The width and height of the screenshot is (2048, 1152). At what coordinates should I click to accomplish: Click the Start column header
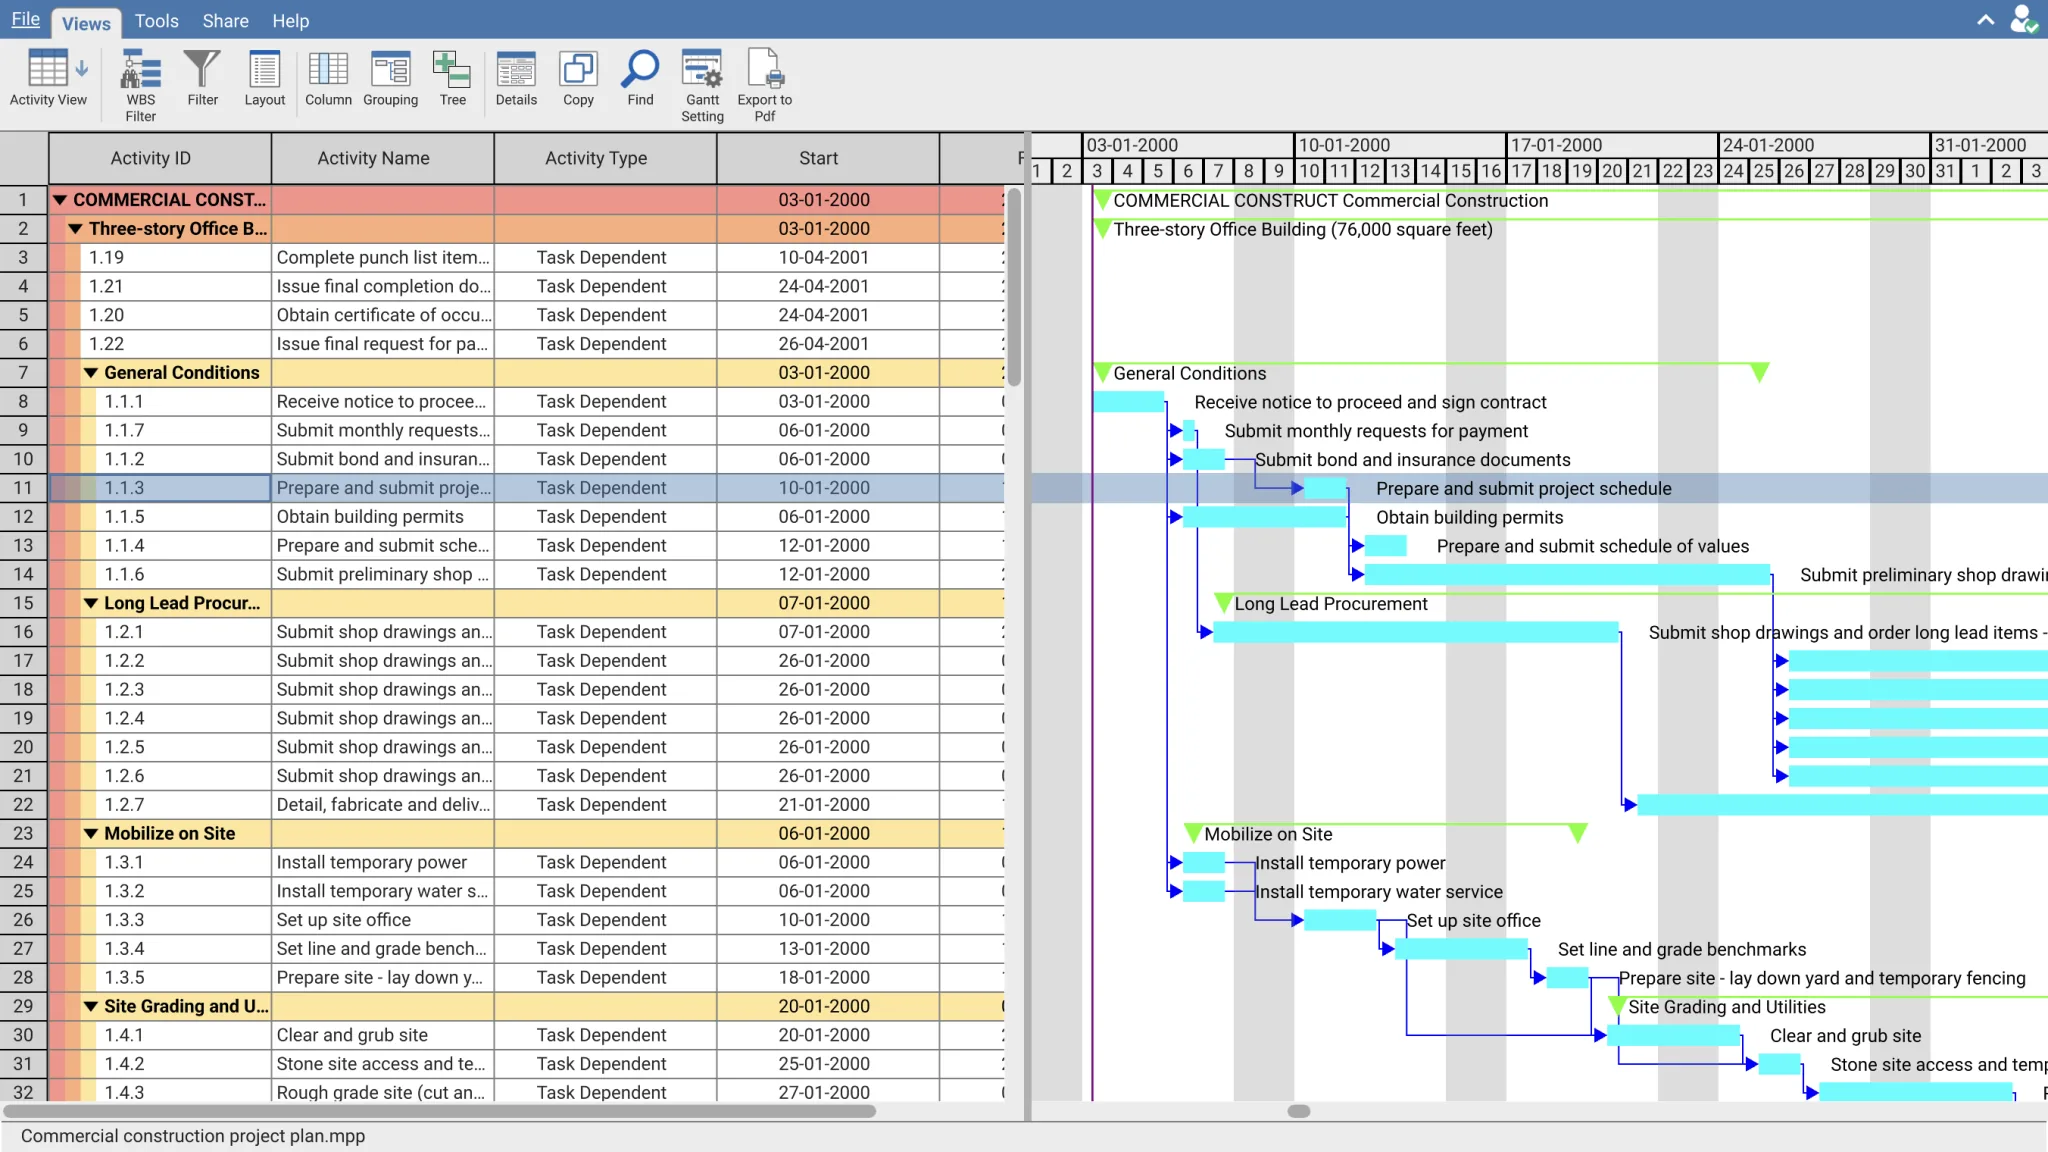coord(828,158)
